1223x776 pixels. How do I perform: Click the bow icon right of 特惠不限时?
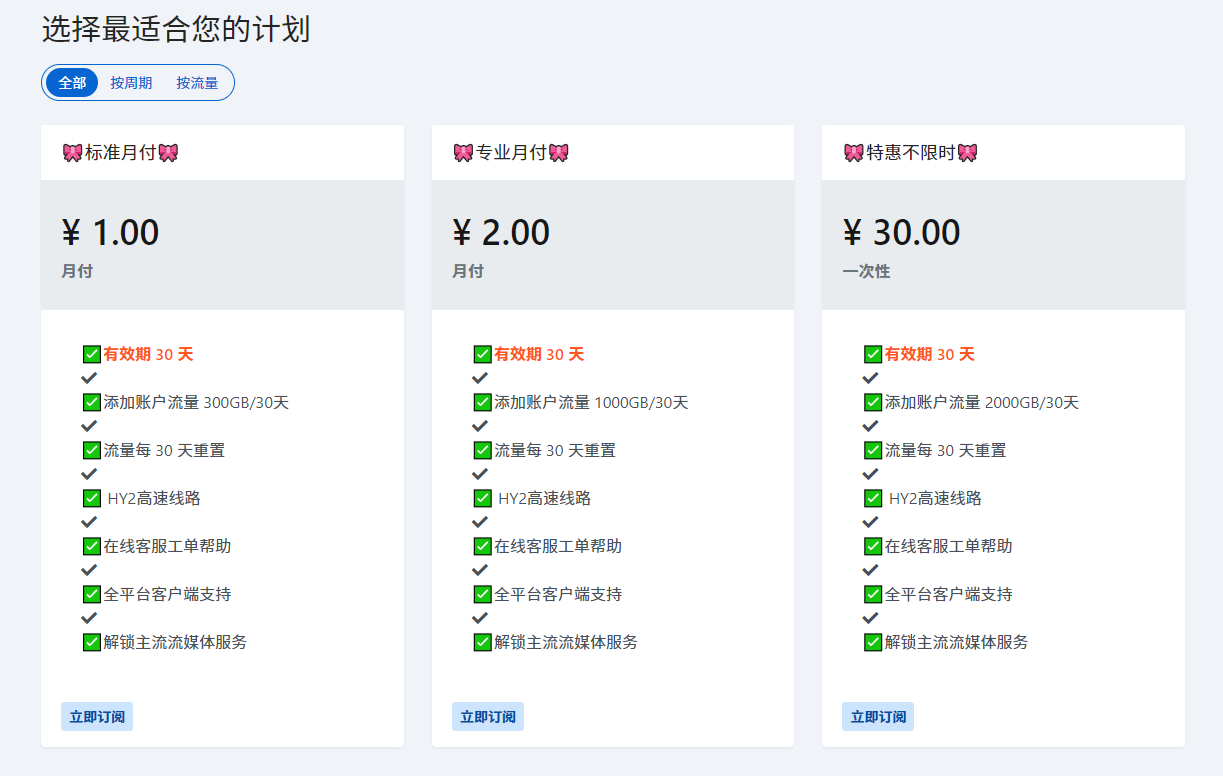pos(967,153)
